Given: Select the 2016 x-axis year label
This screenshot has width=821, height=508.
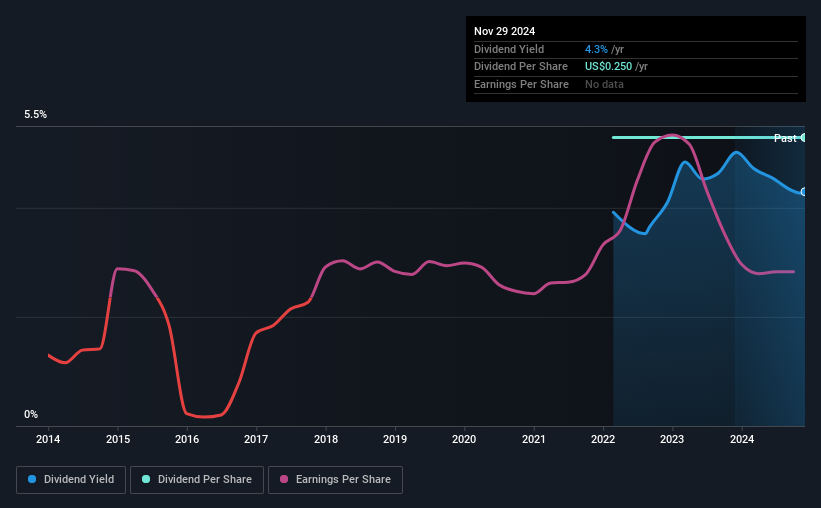Looking at the screenshot, I should (187, 438).
